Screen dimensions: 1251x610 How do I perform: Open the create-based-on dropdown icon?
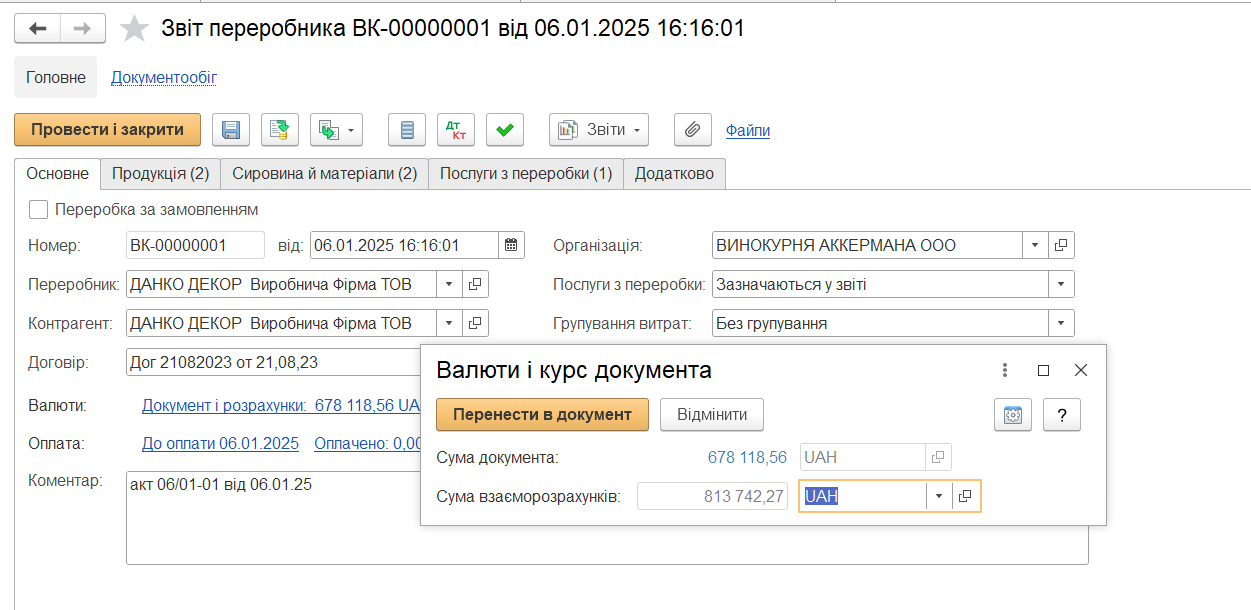click(x=336, y=130)
